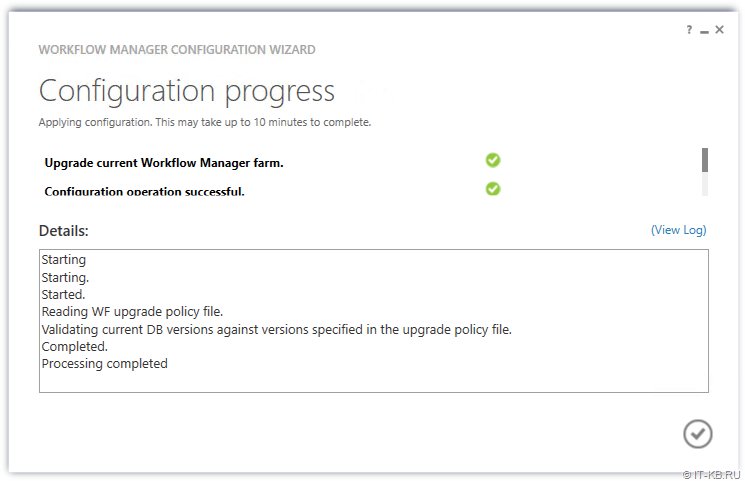Click 'Applying configuration' description text
Viewport: 745px width, 481px height.
pyautogui.click(x=205, y=122)
